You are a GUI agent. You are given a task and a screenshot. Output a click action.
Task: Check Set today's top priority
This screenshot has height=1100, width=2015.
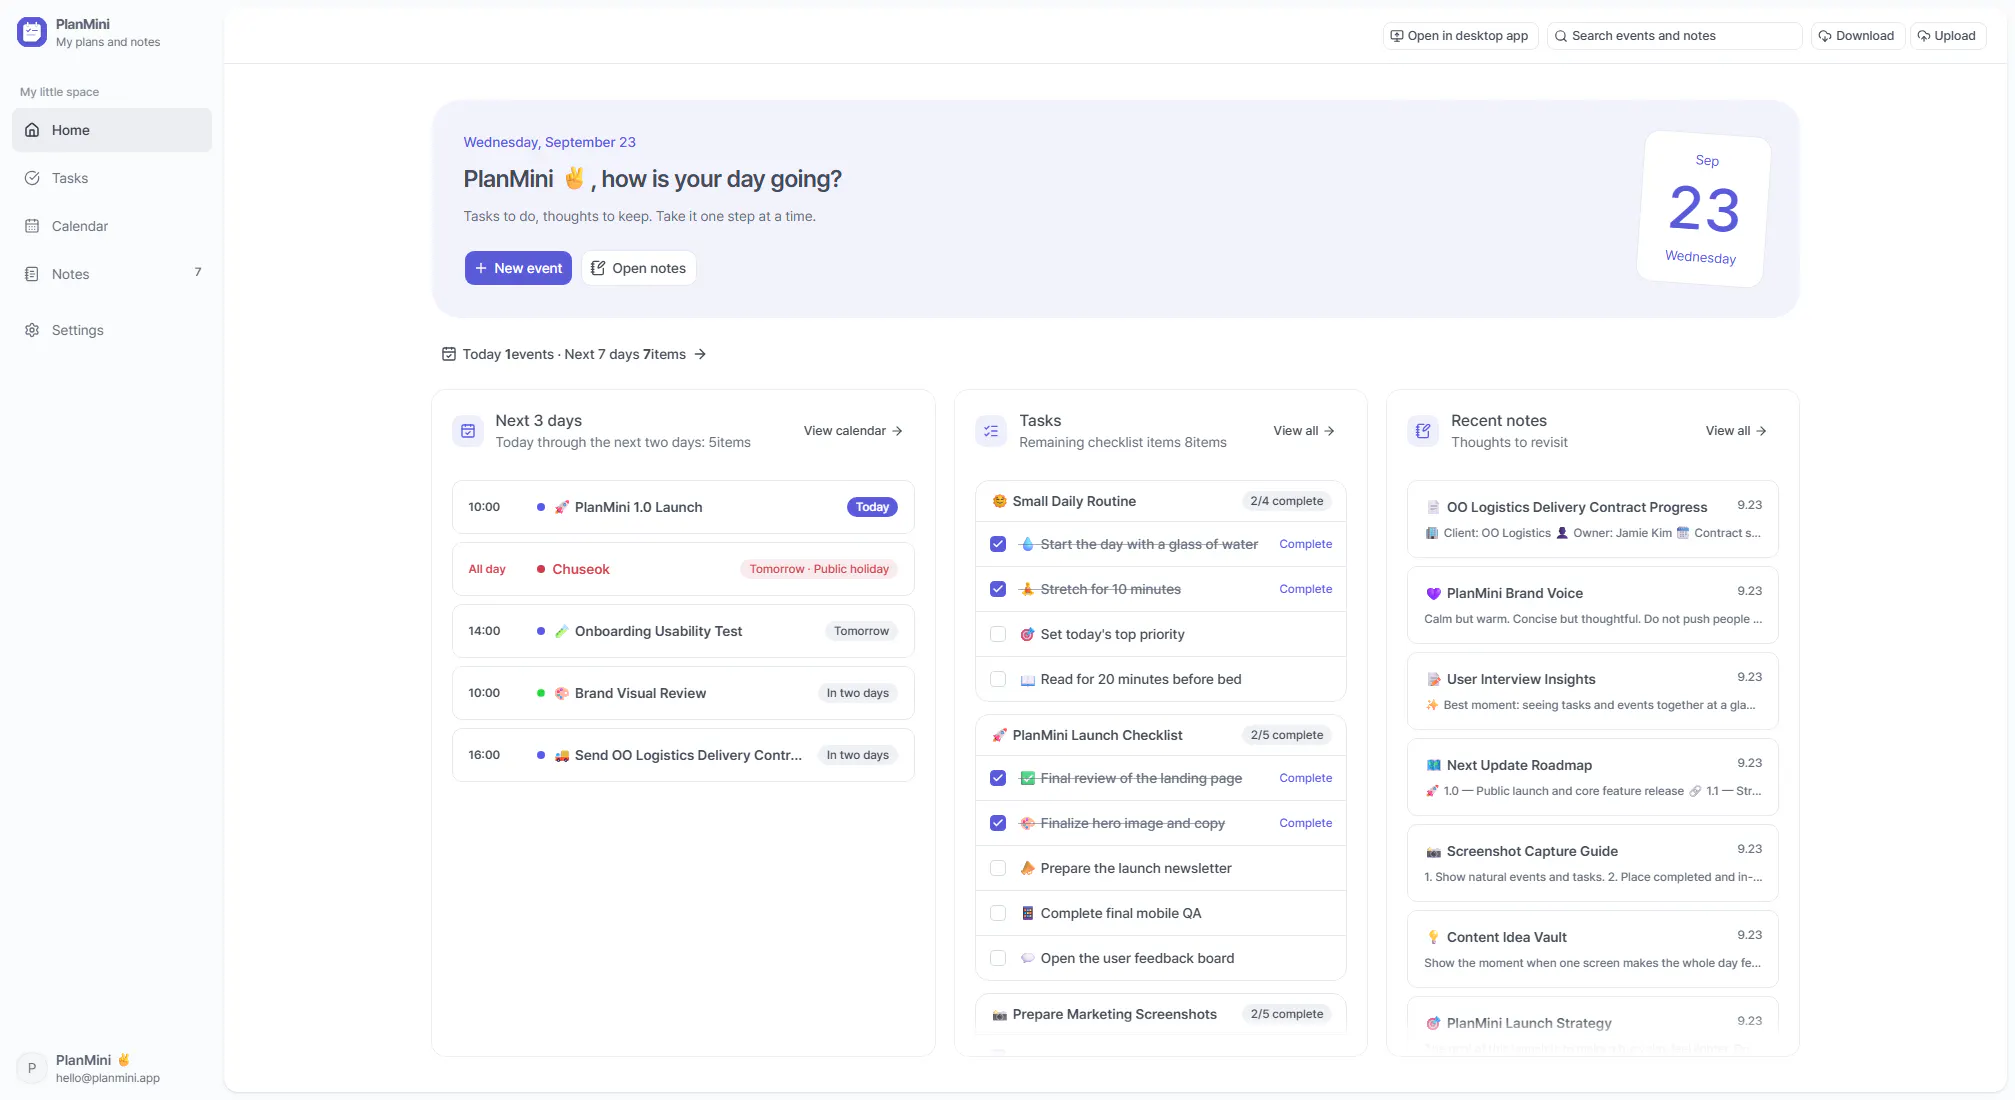click(998, 634)
